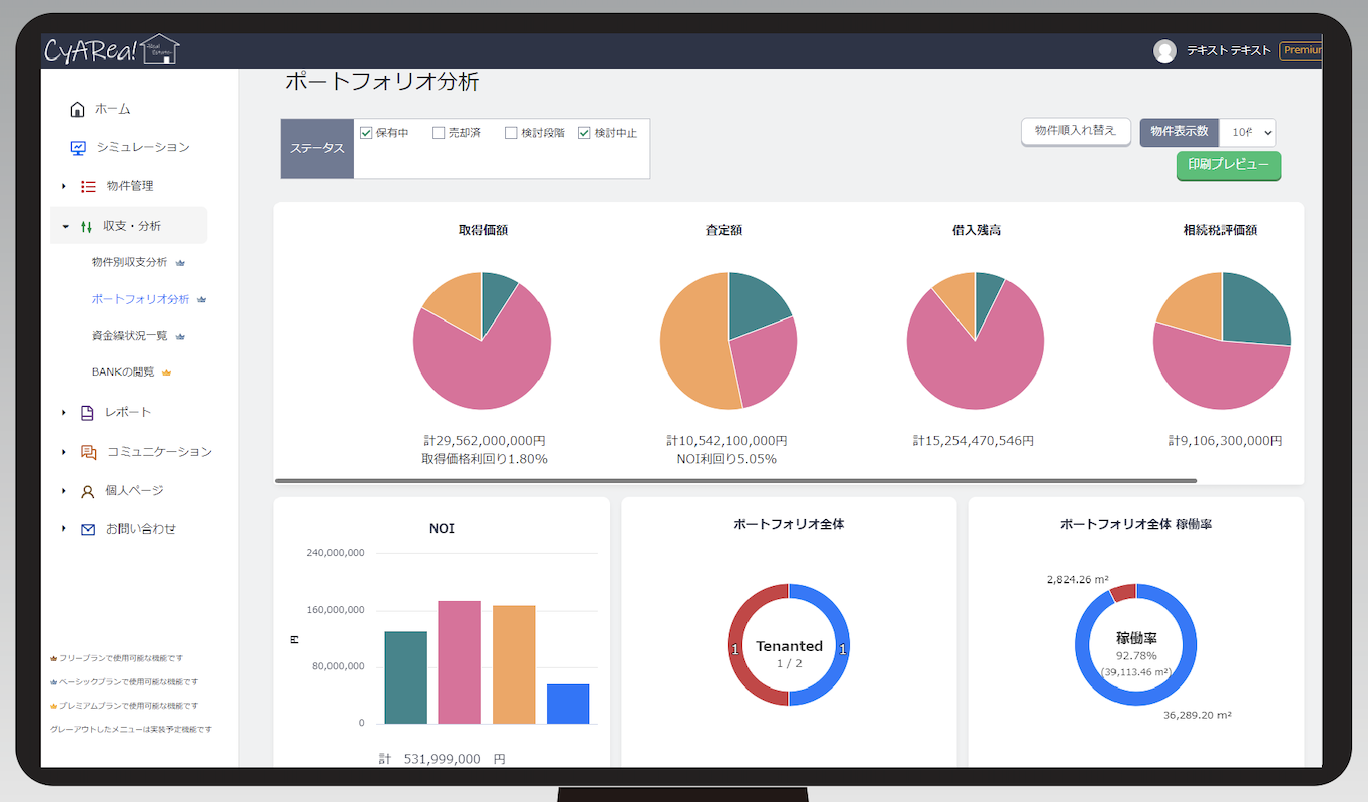The image size is (1368, 802).
Task: Click the お問い合わせ envelope icon
Action: 88,529
